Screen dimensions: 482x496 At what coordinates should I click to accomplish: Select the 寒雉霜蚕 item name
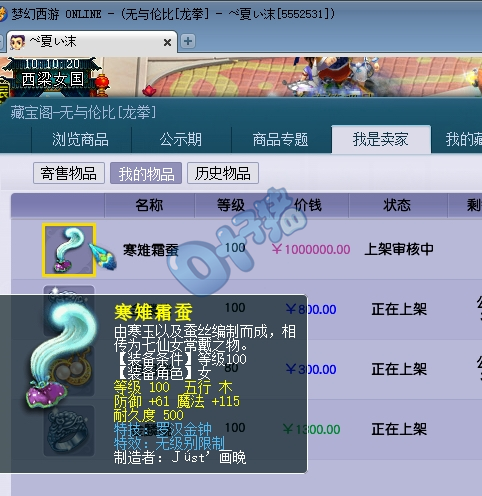pyautogui.click(x=151, y=250)
